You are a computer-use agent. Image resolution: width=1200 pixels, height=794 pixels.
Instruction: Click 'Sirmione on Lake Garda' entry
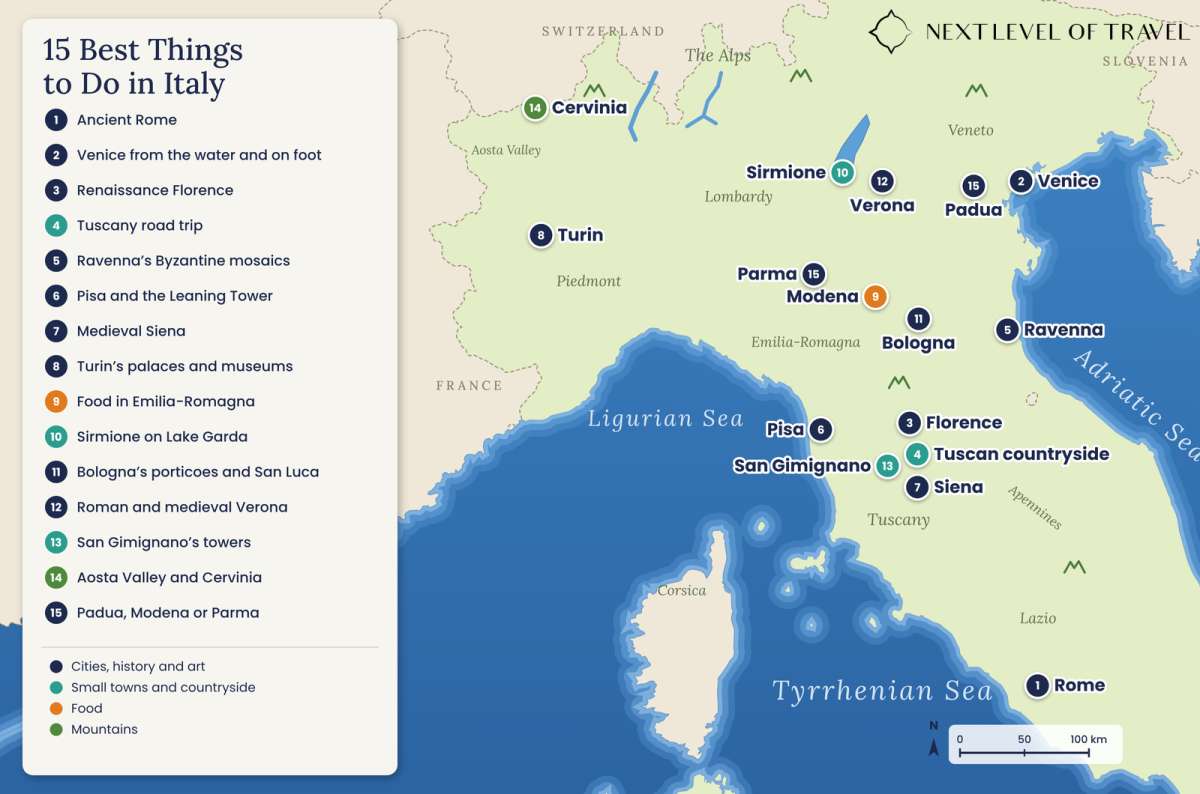pos(162,436)
